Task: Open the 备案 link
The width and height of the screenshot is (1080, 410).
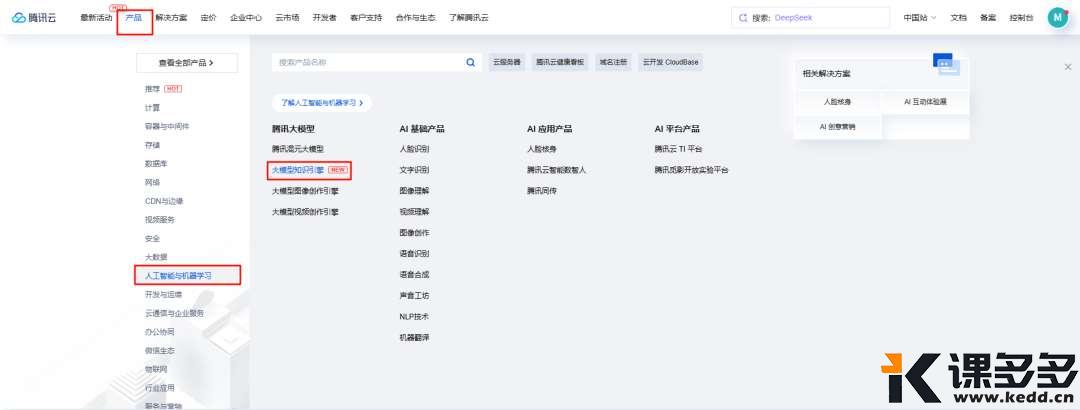Action: coord(988,18)
